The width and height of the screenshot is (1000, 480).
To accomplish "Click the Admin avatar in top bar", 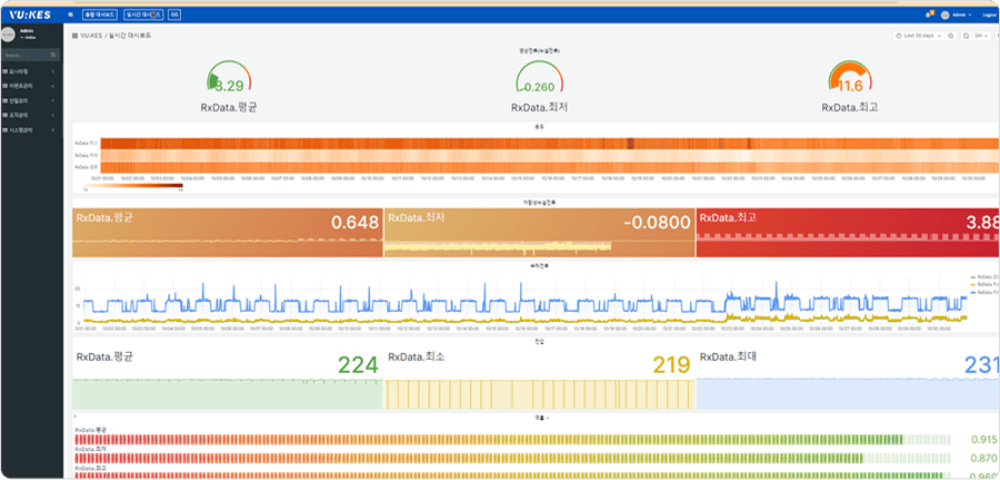I will (946, 15).
